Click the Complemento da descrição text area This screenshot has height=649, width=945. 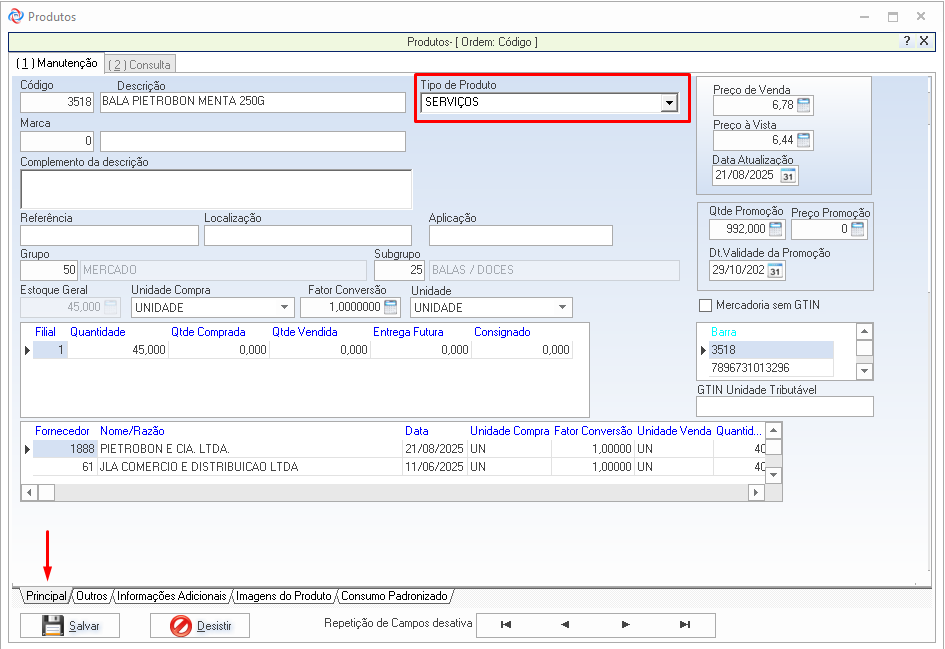click(x=215, y=189)
